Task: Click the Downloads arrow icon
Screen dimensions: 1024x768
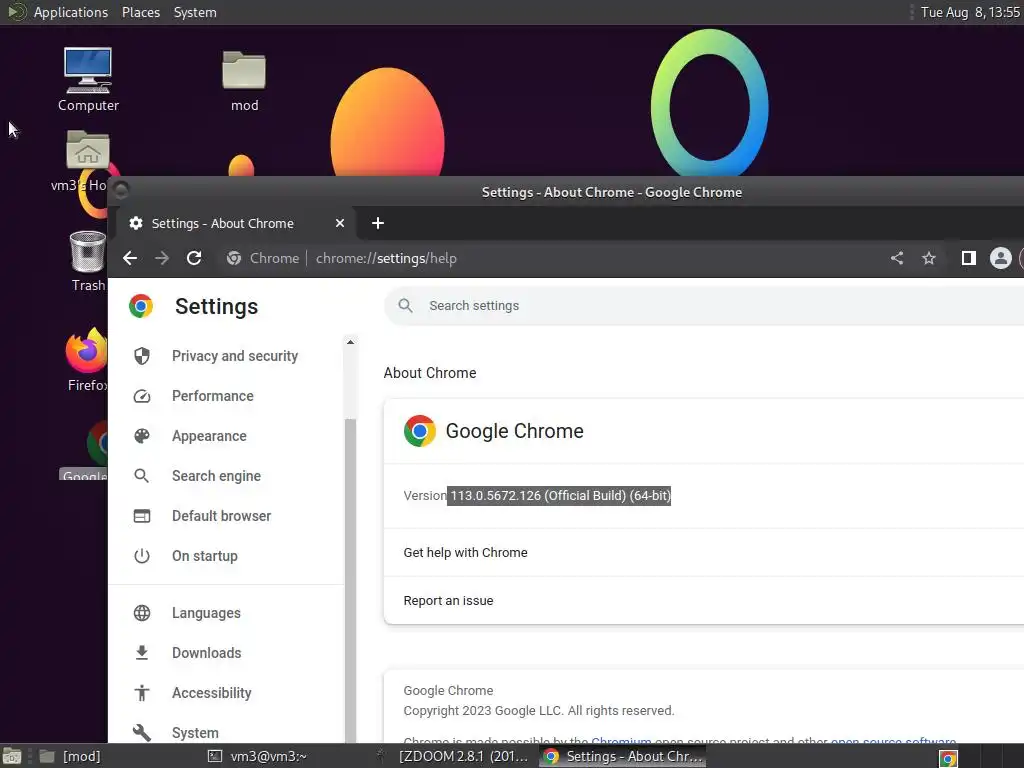Action: tap(142, 652)
